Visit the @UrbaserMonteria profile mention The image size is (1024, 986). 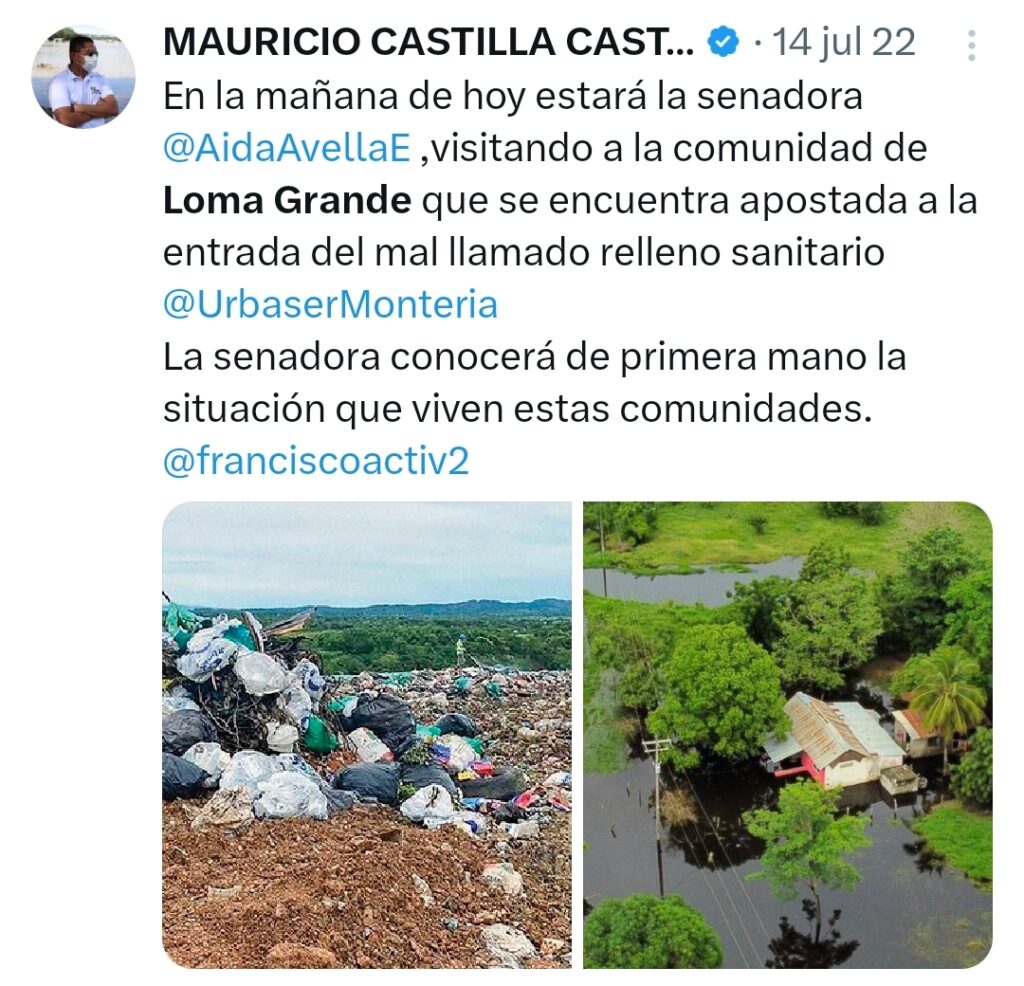[x=330, y=305]
